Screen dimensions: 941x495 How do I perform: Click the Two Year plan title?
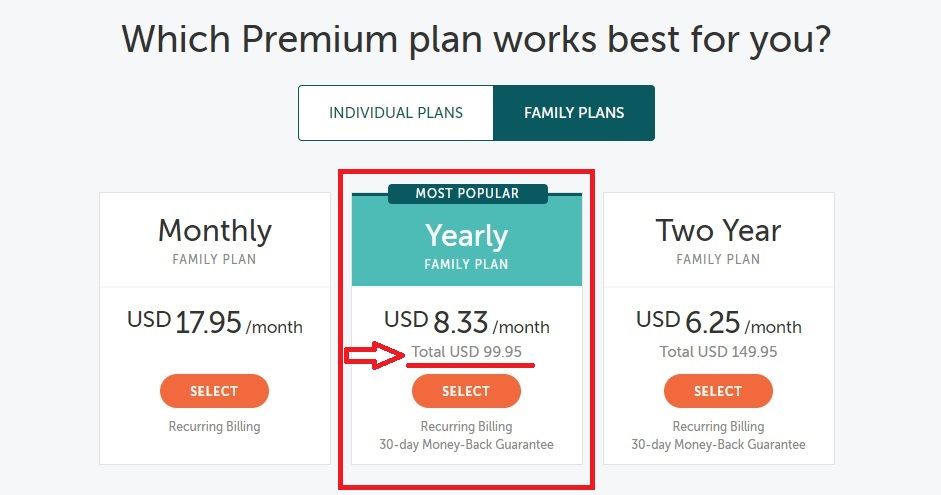coord(718,231)
